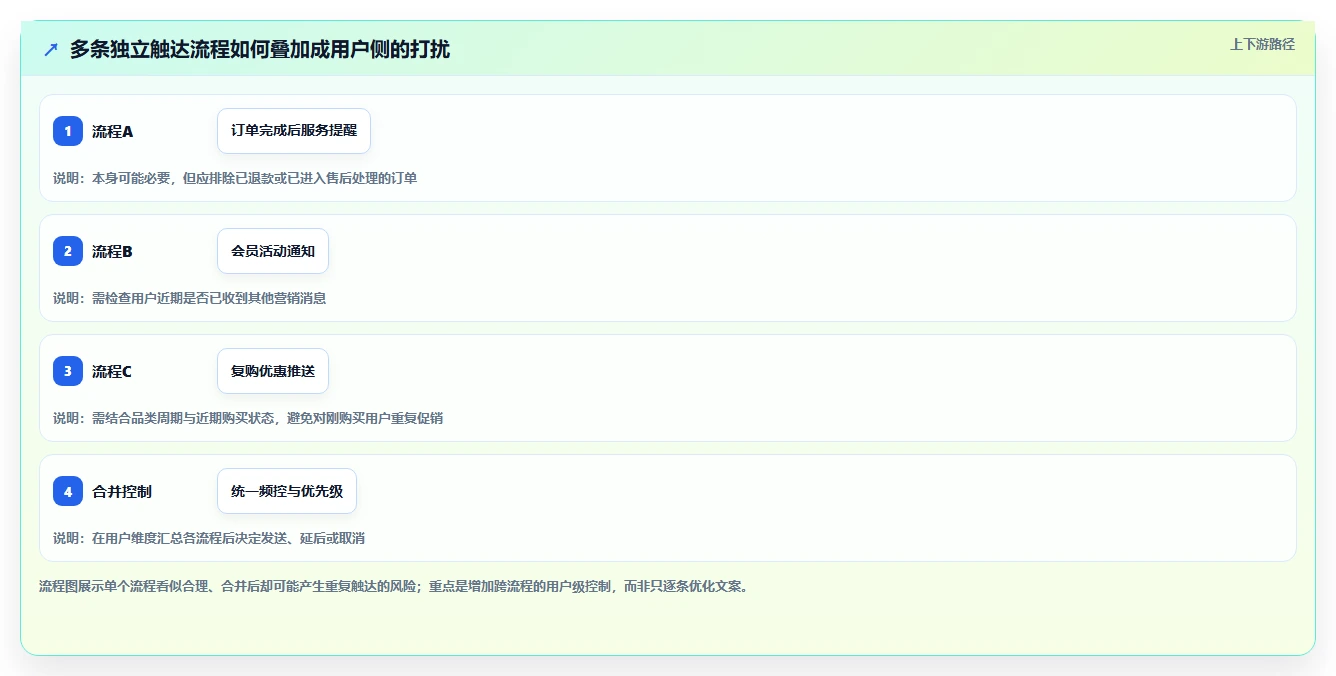Select the 订单完成后服务提醒 chip

[294, 131]
